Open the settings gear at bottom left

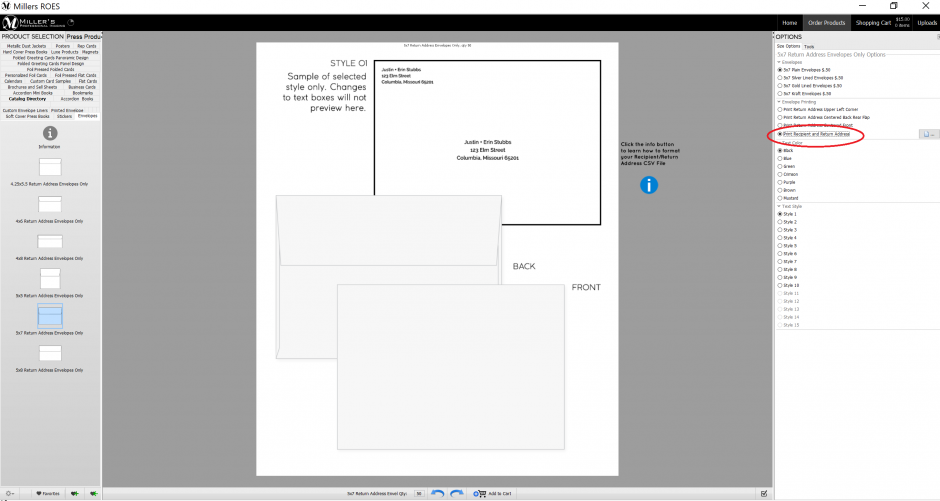[10, 494]
